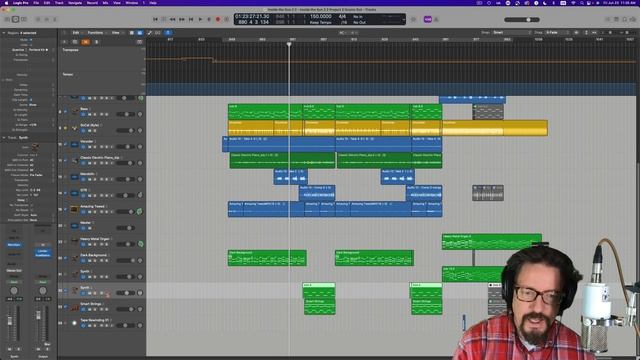Toggle the purple Count-in button
This screenshot has height=360, width=640.
[427, 19]
